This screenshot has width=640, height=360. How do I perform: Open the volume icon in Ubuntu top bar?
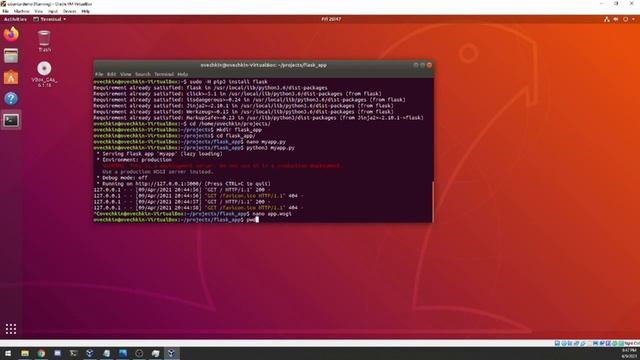(616, 19)
